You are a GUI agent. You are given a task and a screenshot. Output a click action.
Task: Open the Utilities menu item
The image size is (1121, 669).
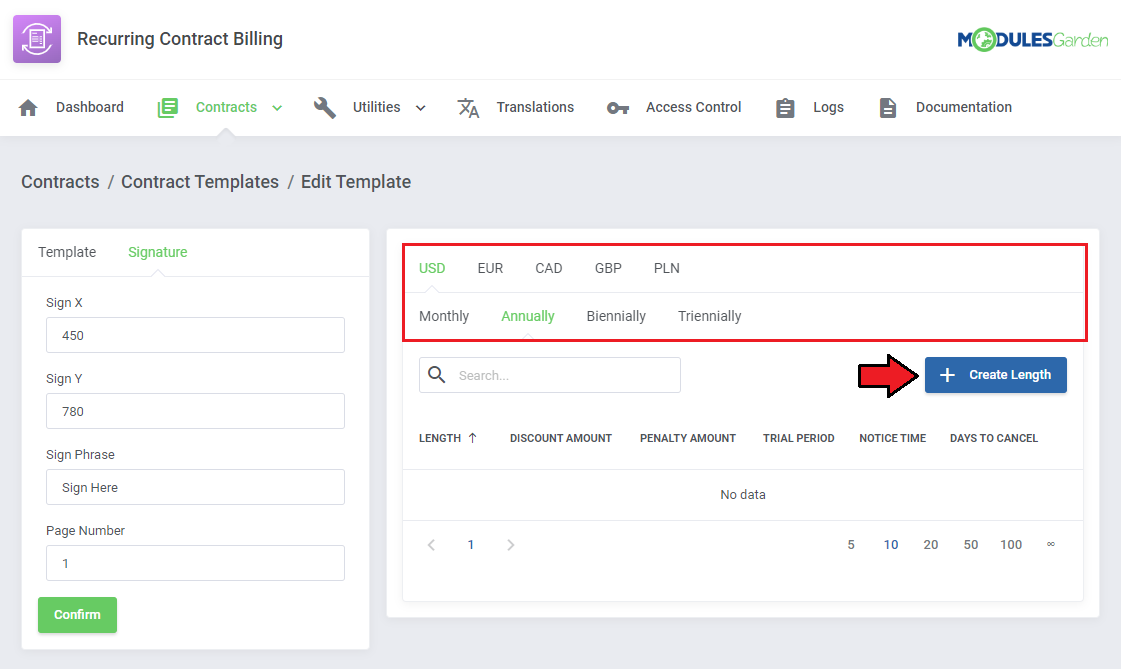(x=376, y=107)
